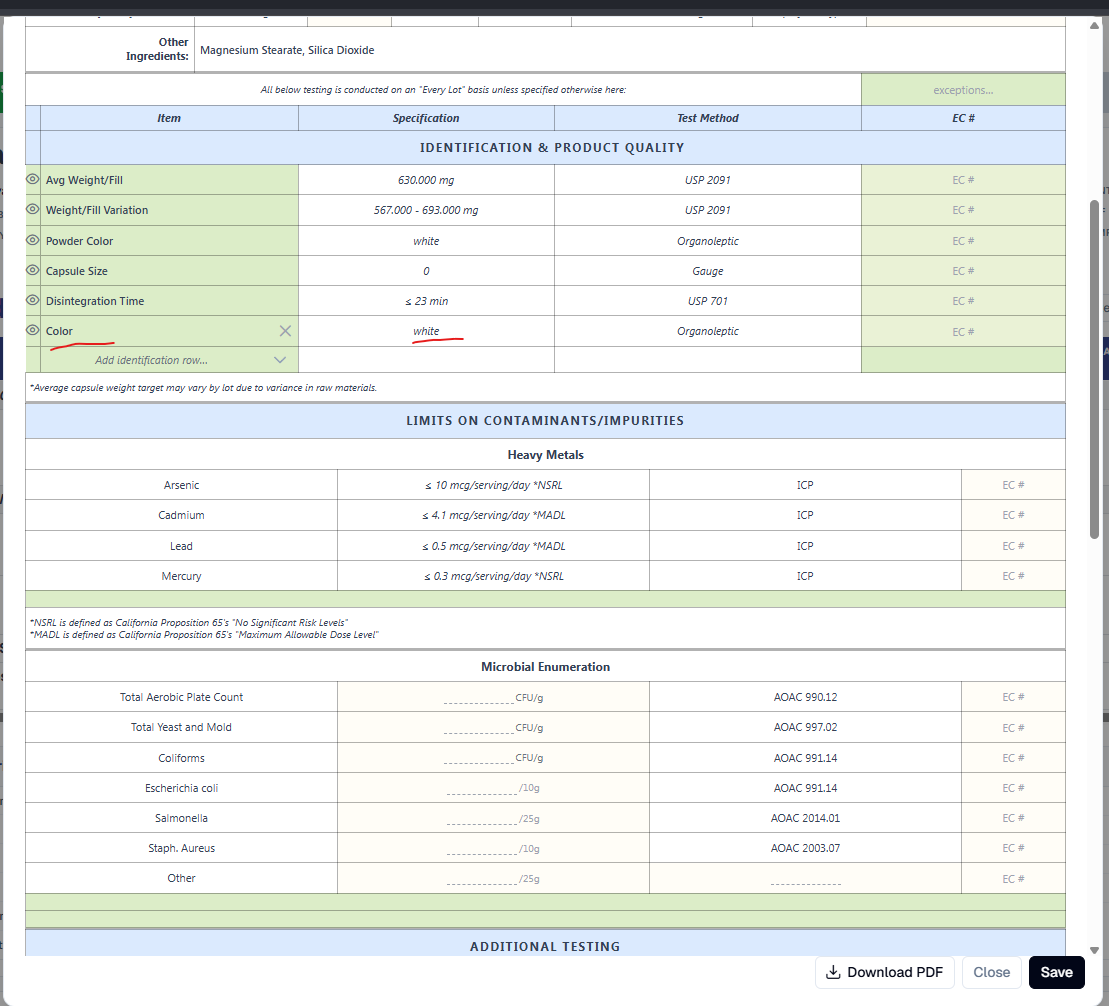
Task: Click Cadmium '≤ 4.1 mcg/serving/day *MADL'
Action: coord(494,516)
